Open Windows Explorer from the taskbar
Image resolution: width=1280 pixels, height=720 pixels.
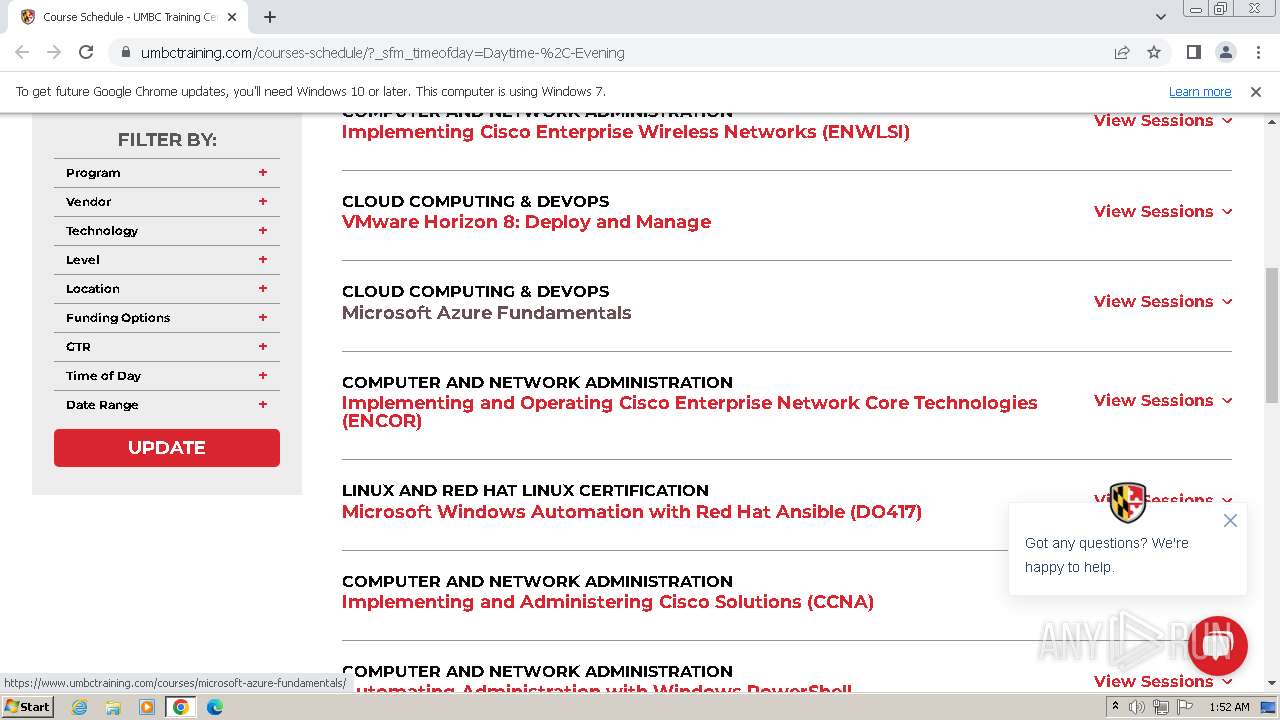[113, 707]
